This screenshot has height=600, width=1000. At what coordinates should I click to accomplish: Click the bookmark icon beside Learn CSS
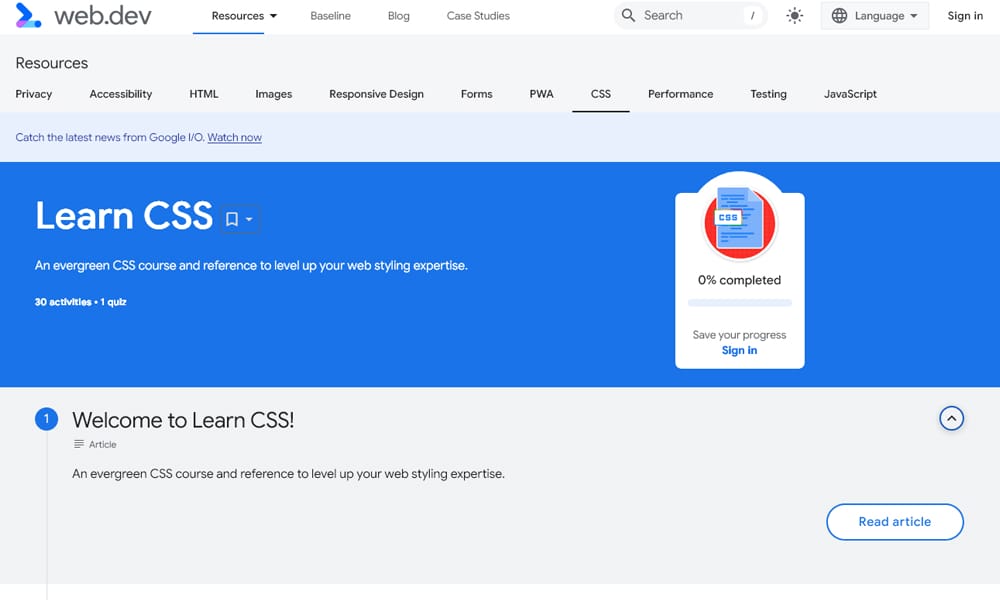point(232,219)
